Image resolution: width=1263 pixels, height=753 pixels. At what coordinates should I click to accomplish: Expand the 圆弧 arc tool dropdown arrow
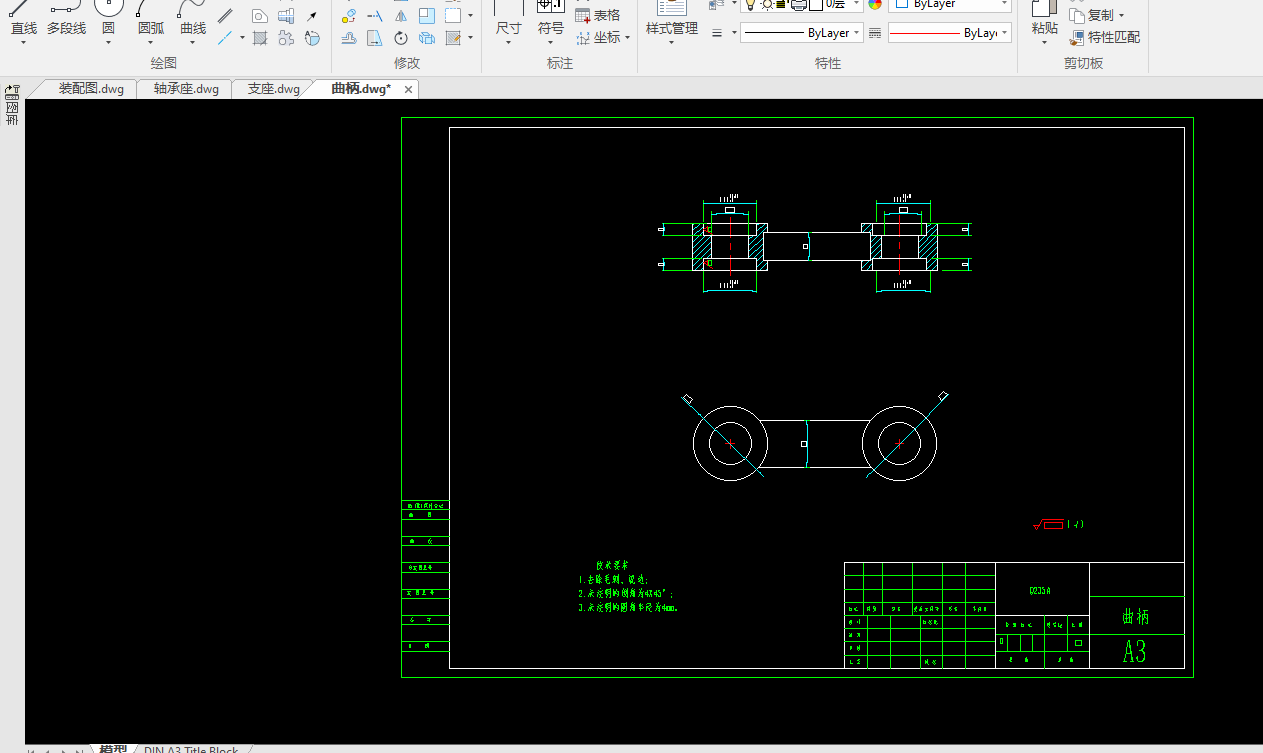click(150, 43)
